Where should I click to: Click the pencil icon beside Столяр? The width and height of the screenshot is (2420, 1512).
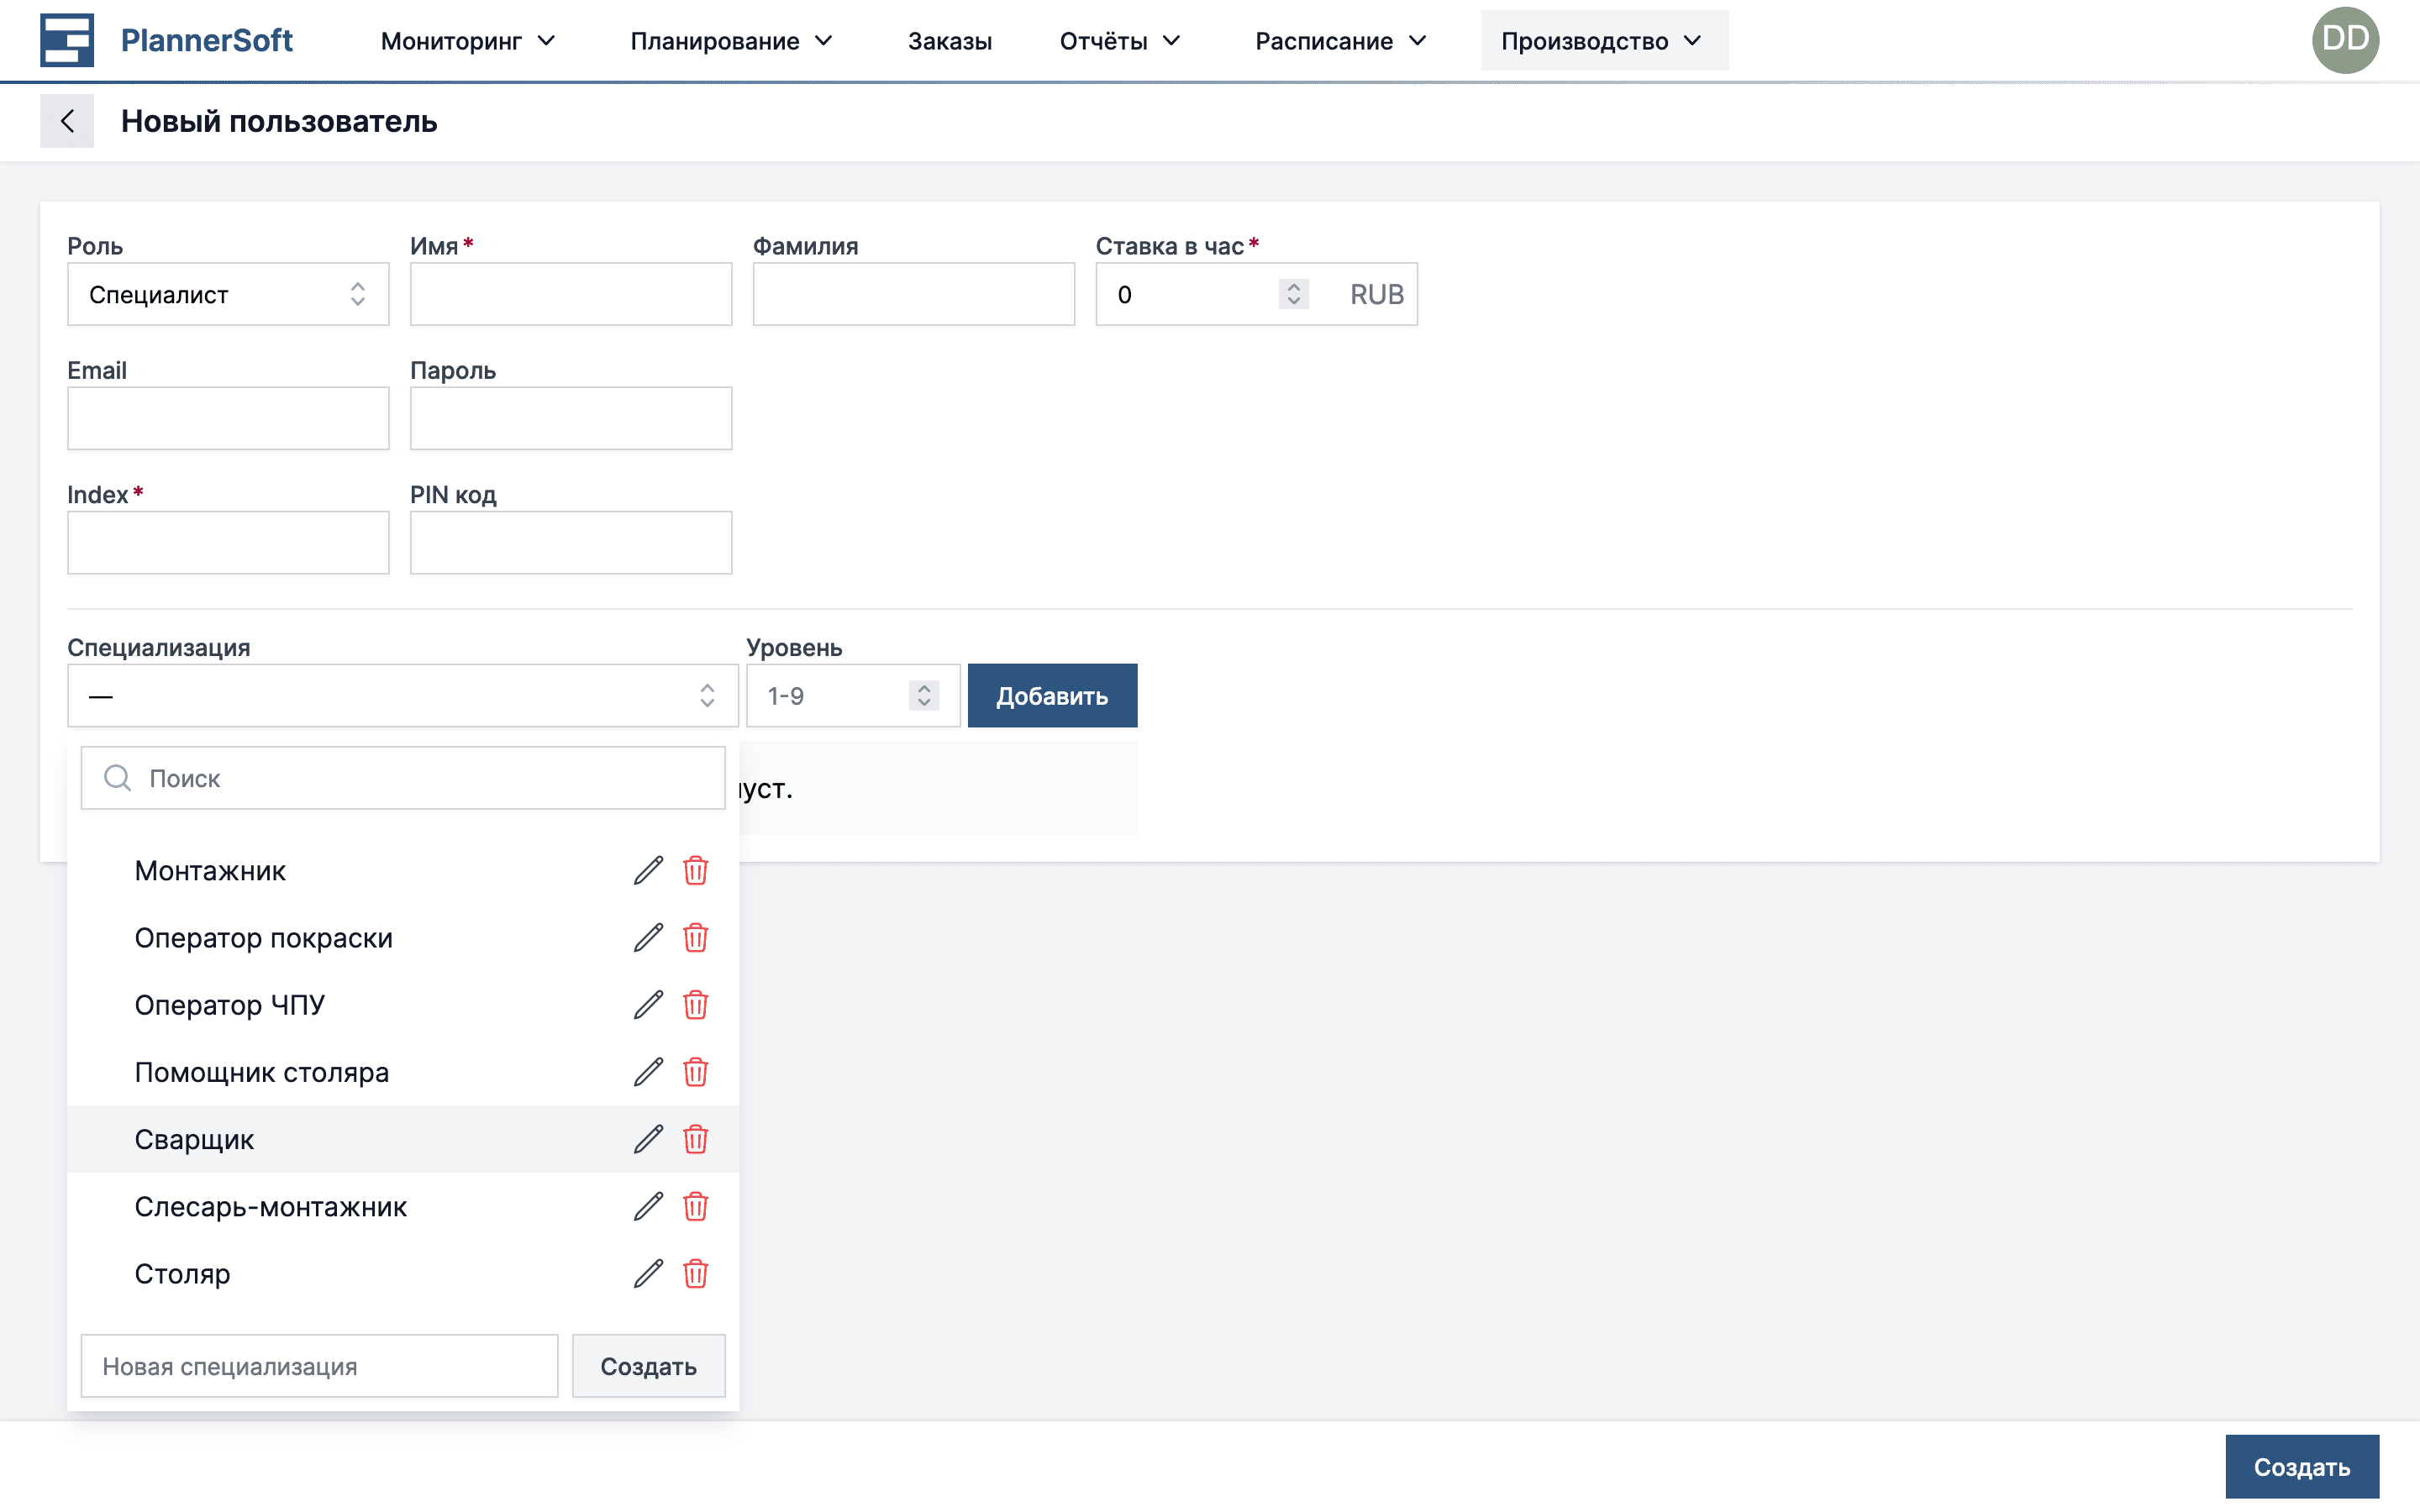pos(648,1274)
